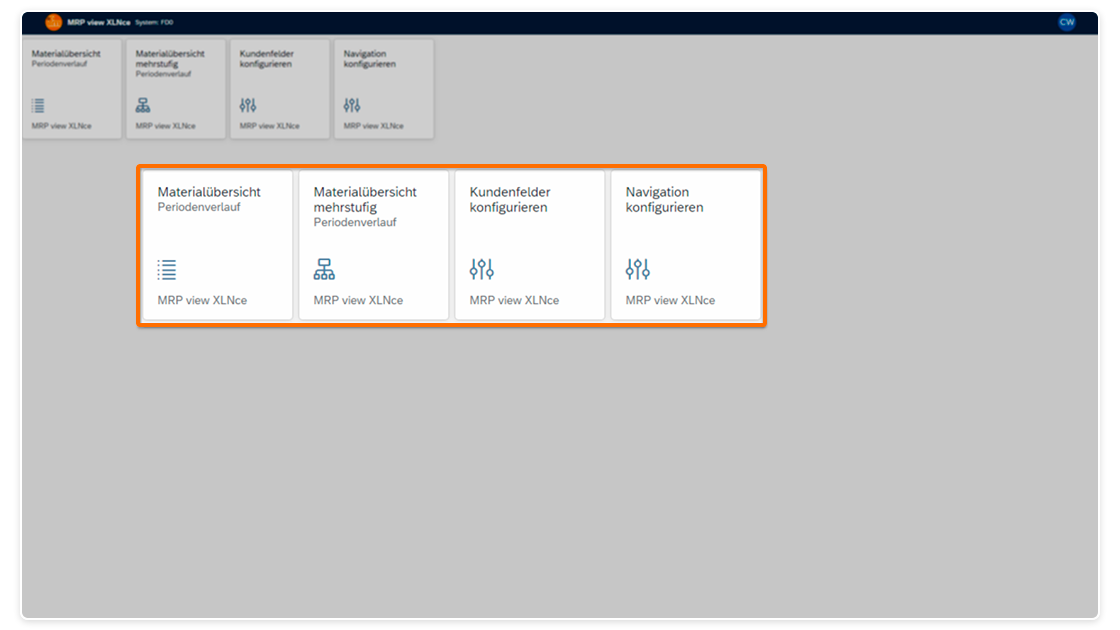Open the CW user profile avatar
Viewport: 1120px width, 630px height.
coord(1065,21)
